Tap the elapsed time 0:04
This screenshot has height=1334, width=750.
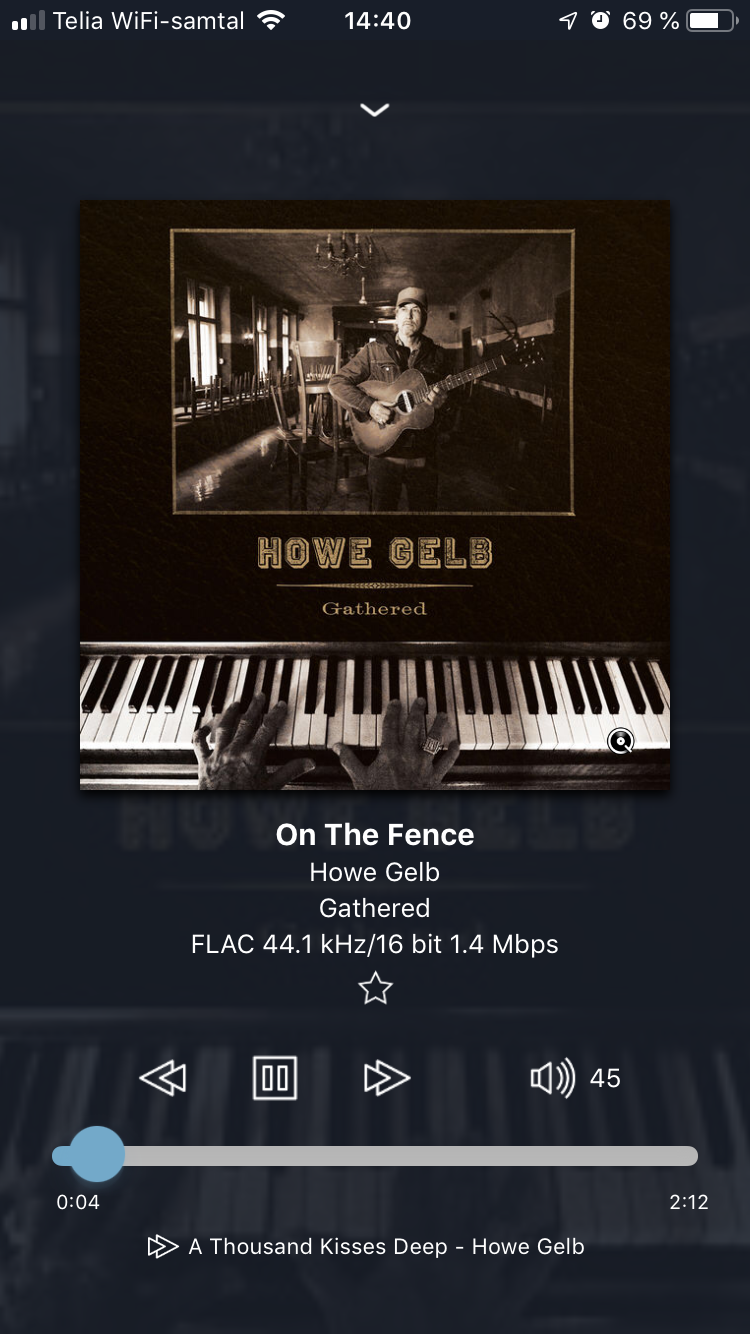tap(78, 1202)
